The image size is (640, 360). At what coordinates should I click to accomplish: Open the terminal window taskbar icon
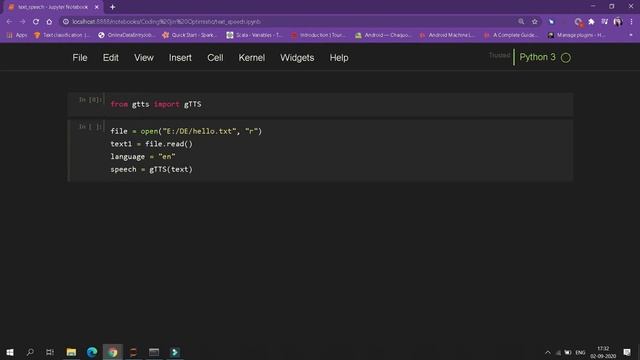pos(154,352)
